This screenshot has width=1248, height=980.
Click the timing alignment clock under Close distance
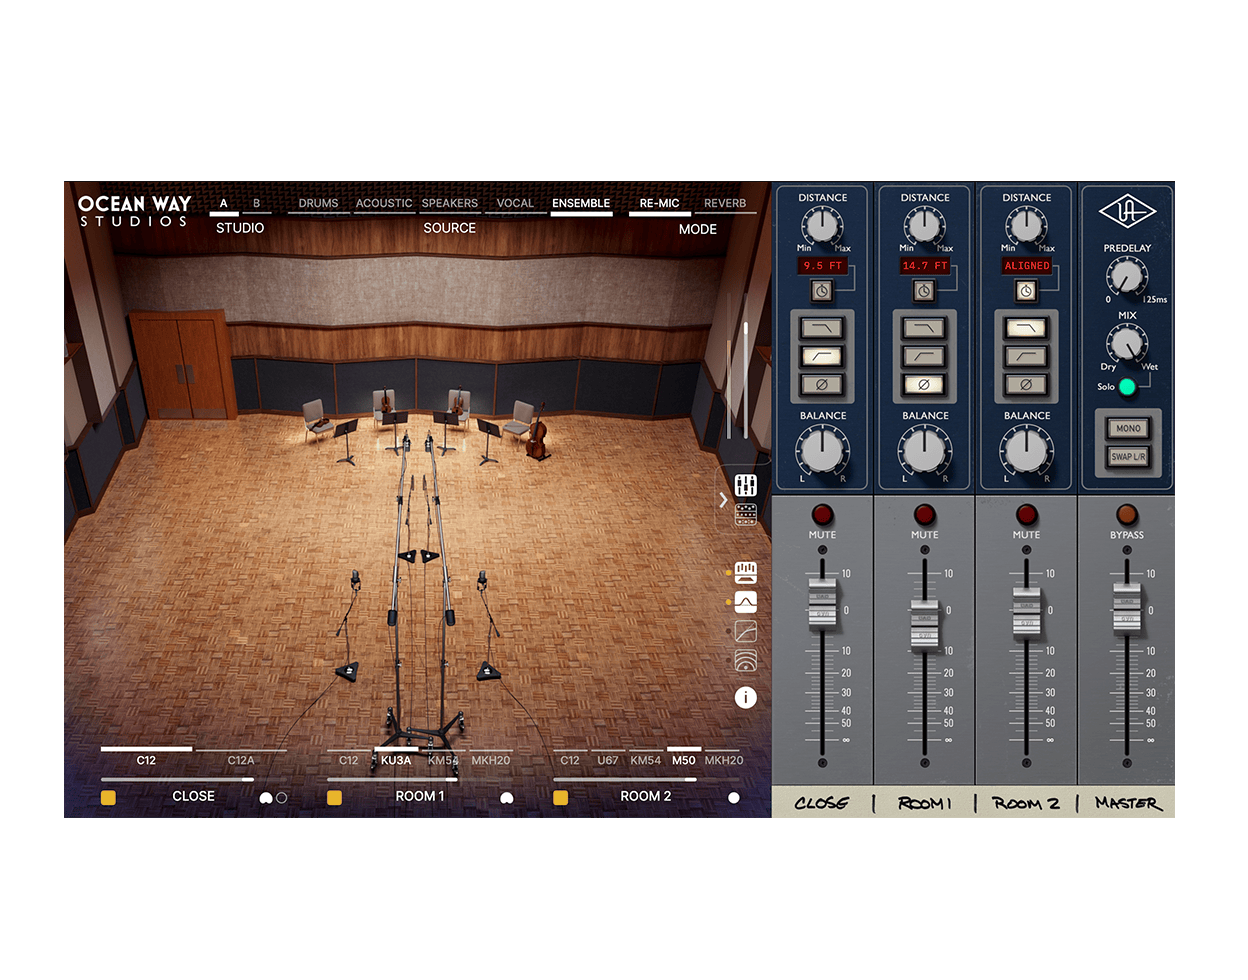click(822, 291)
